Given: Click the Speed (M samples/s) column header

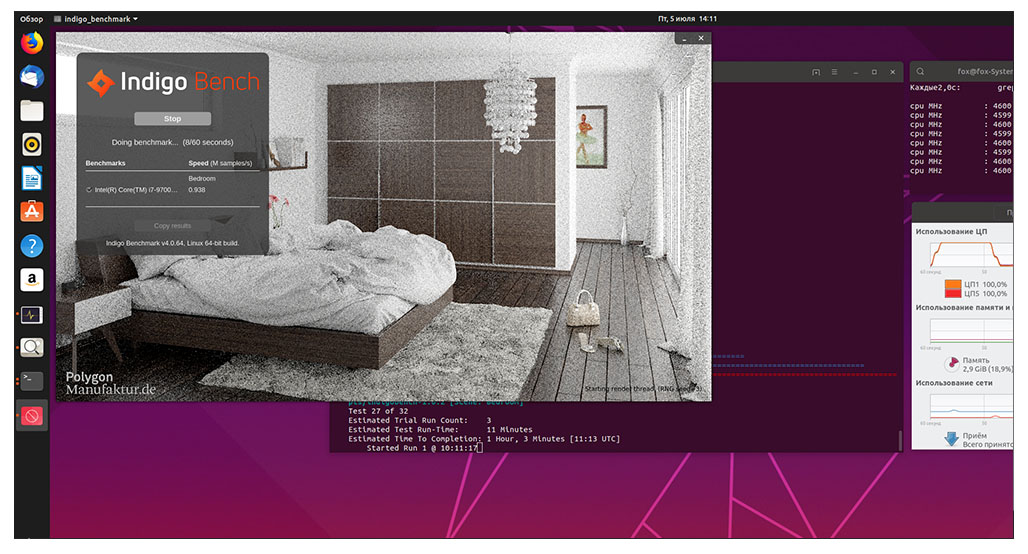Looking at the screenshot, I should 220,163.
